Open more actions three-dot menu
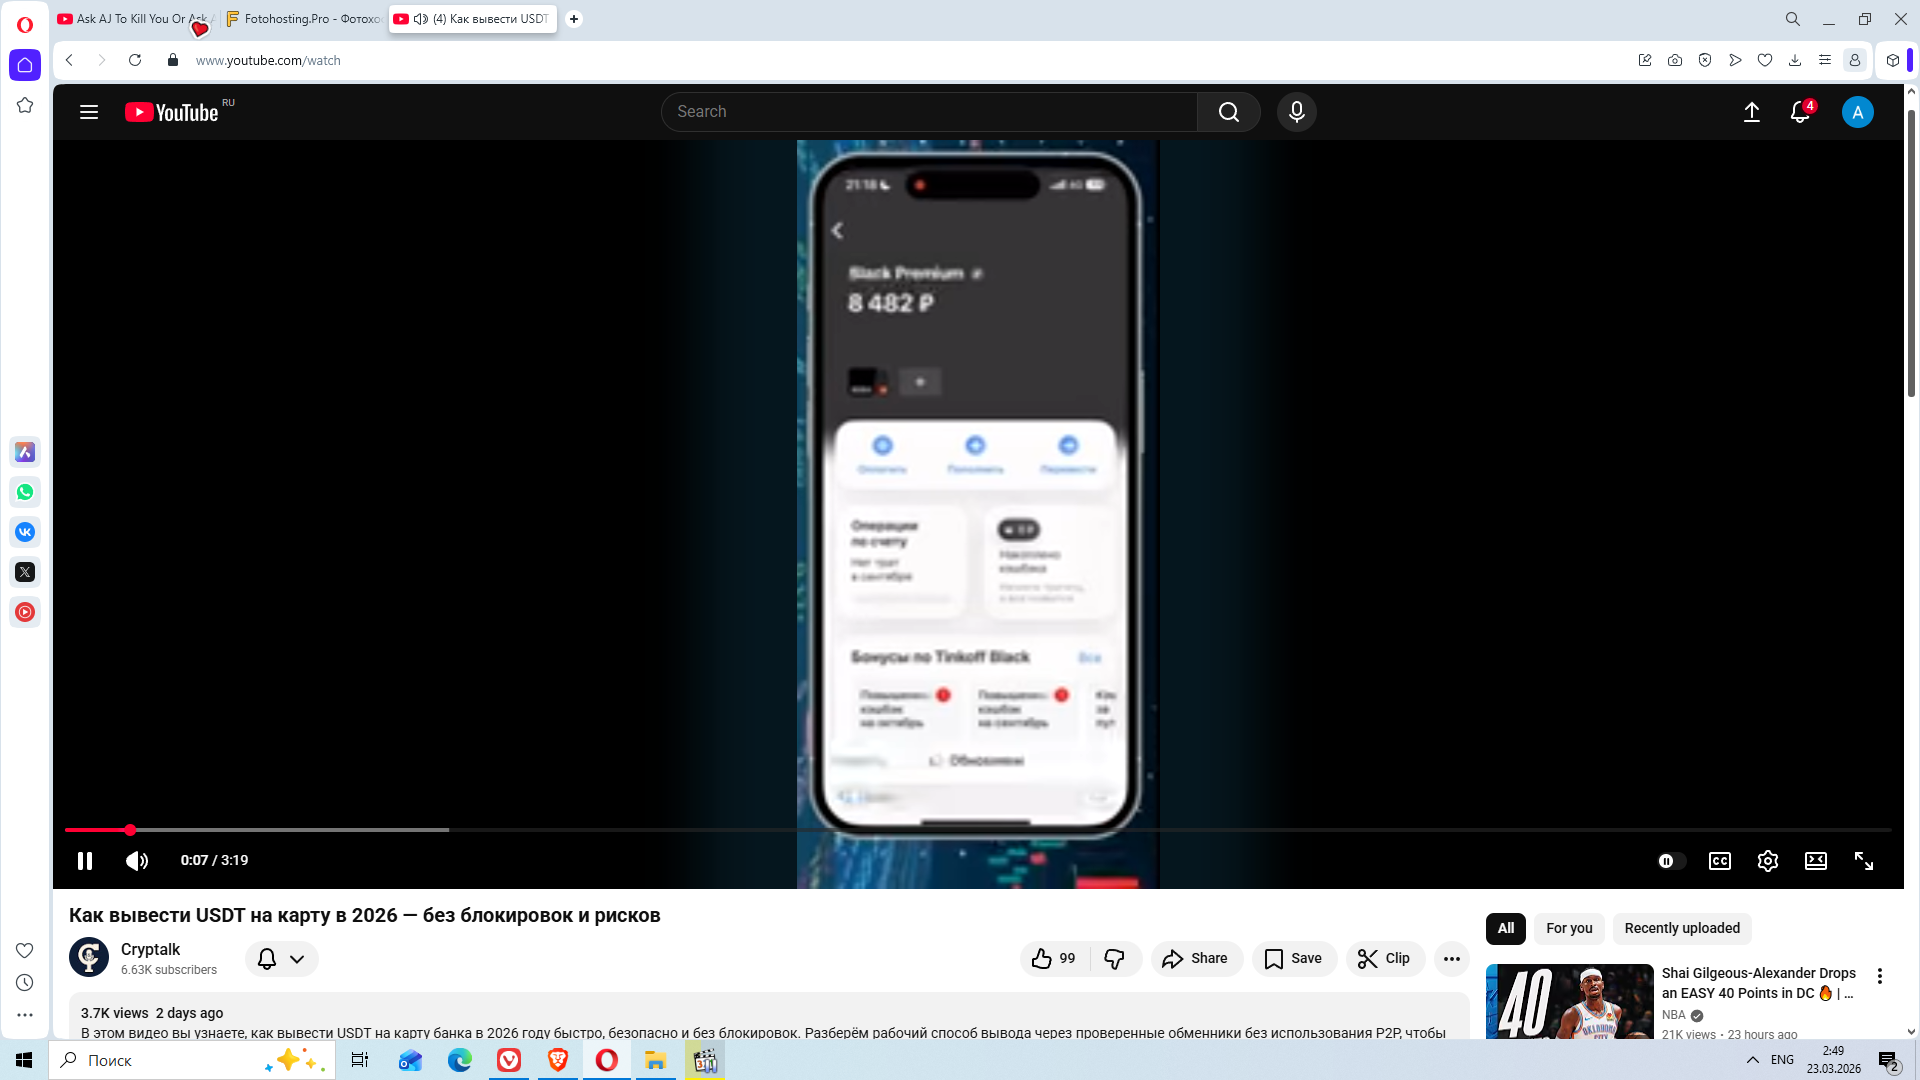 click(1451, 959)
